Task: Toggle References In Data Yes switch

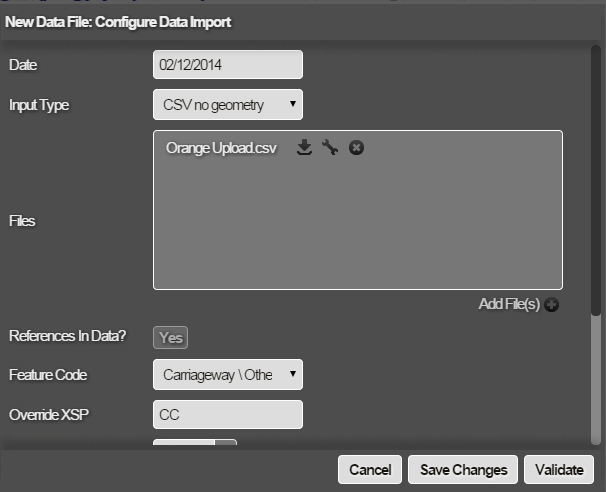Action: click(171, 338)
